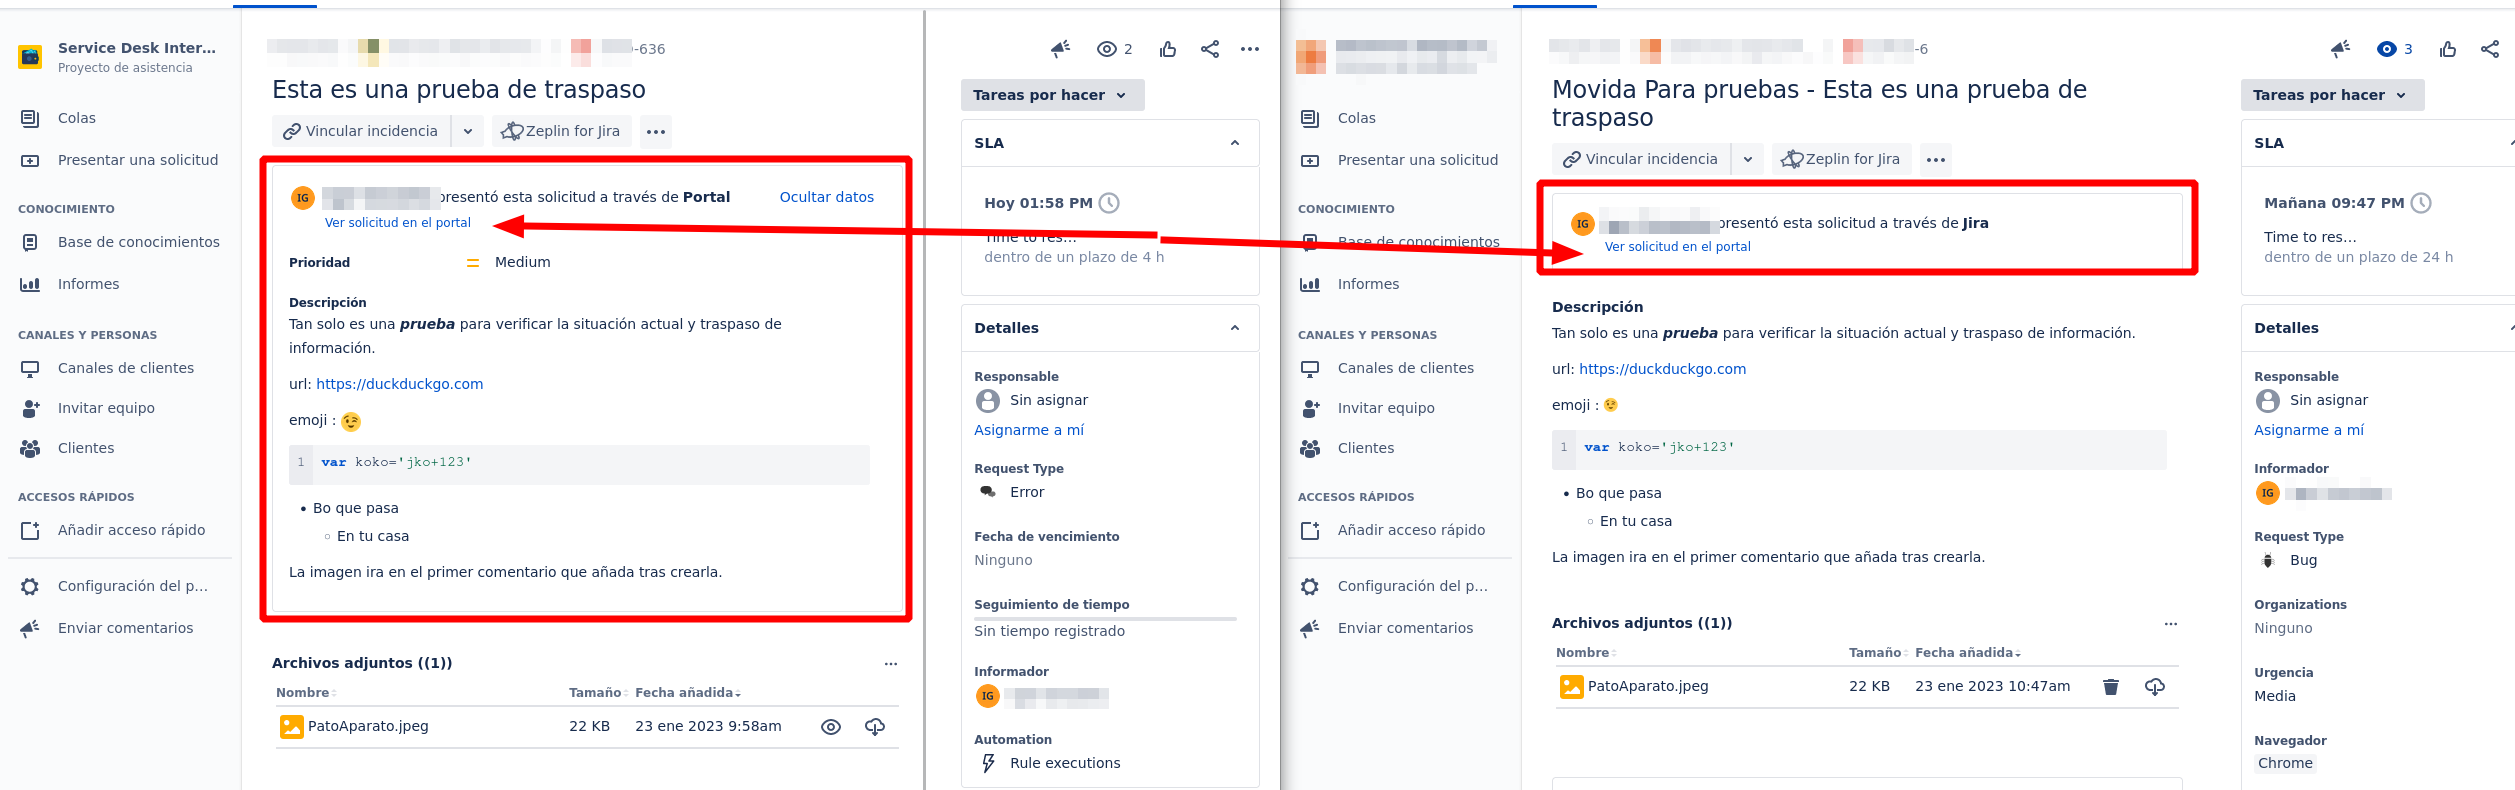Expand Vincular incidencia dropdown arrow in left window

(x=468, y=131)
